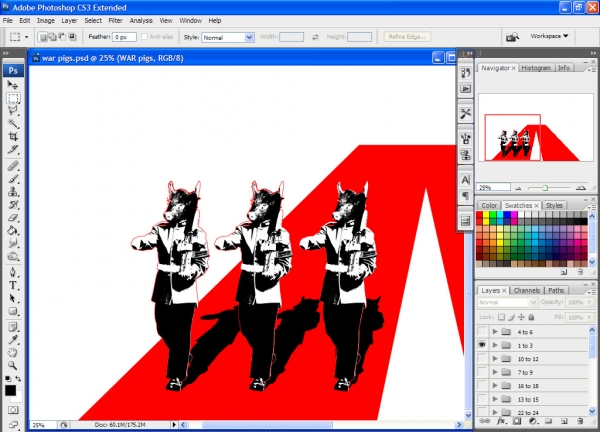Click Add to selection button

pyautogui.click(x=53, y=37)
